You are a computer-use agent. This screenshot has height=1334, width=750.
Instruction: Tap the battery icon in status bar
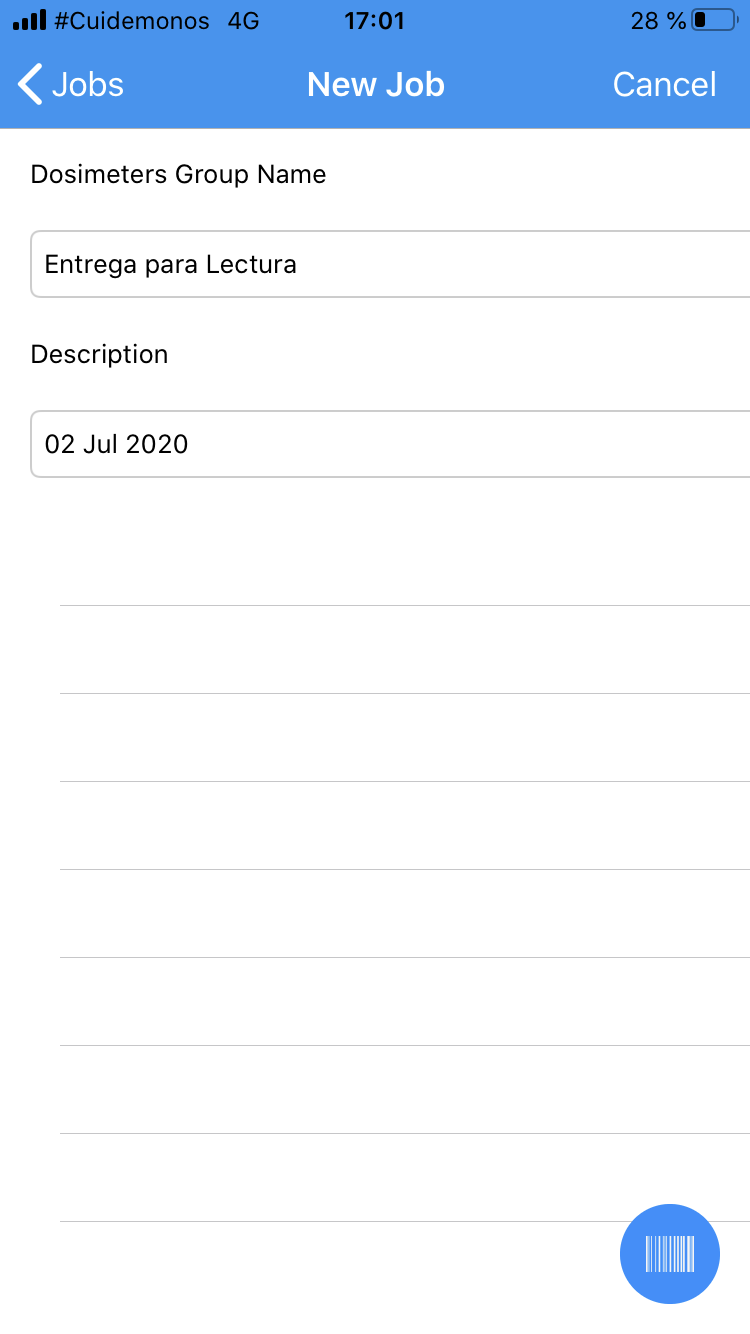click(x=713, y=20)
